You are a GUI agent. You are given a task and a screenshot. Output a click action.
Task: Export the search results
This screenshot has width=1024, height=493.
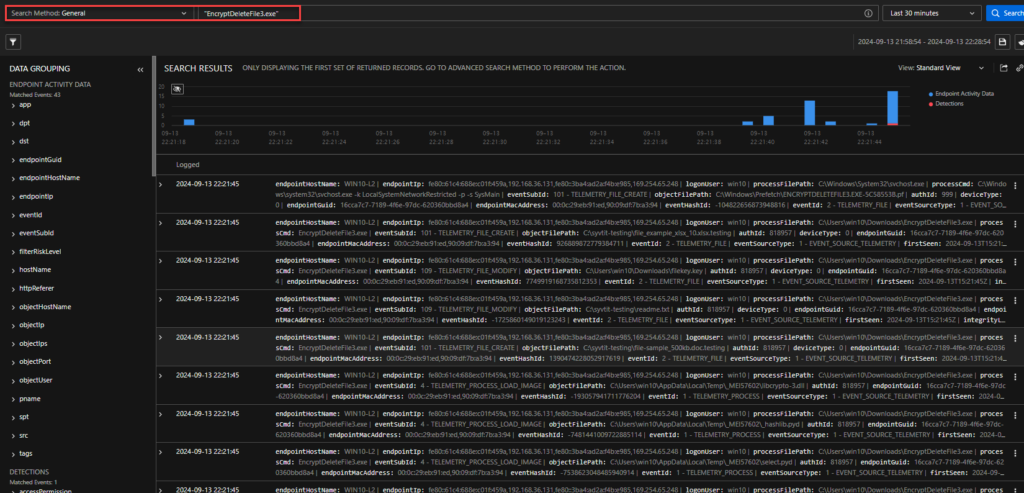pyautogui.click(x=1004, y=68)
